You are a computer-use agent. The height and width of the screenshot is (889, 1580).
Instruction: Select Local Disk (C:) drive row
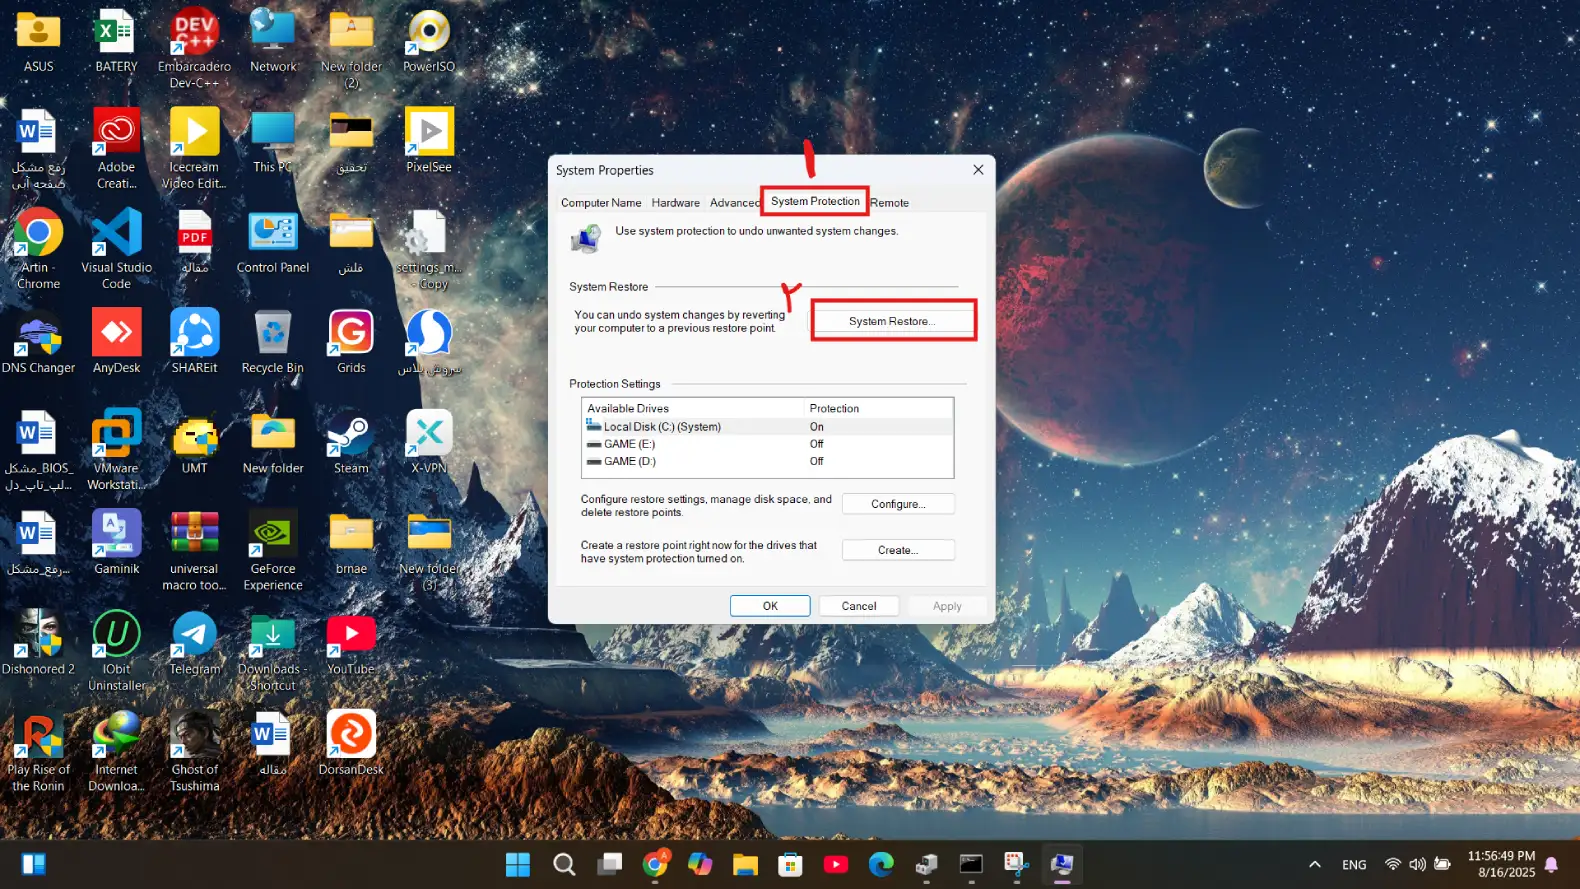[x=661, y=427]
